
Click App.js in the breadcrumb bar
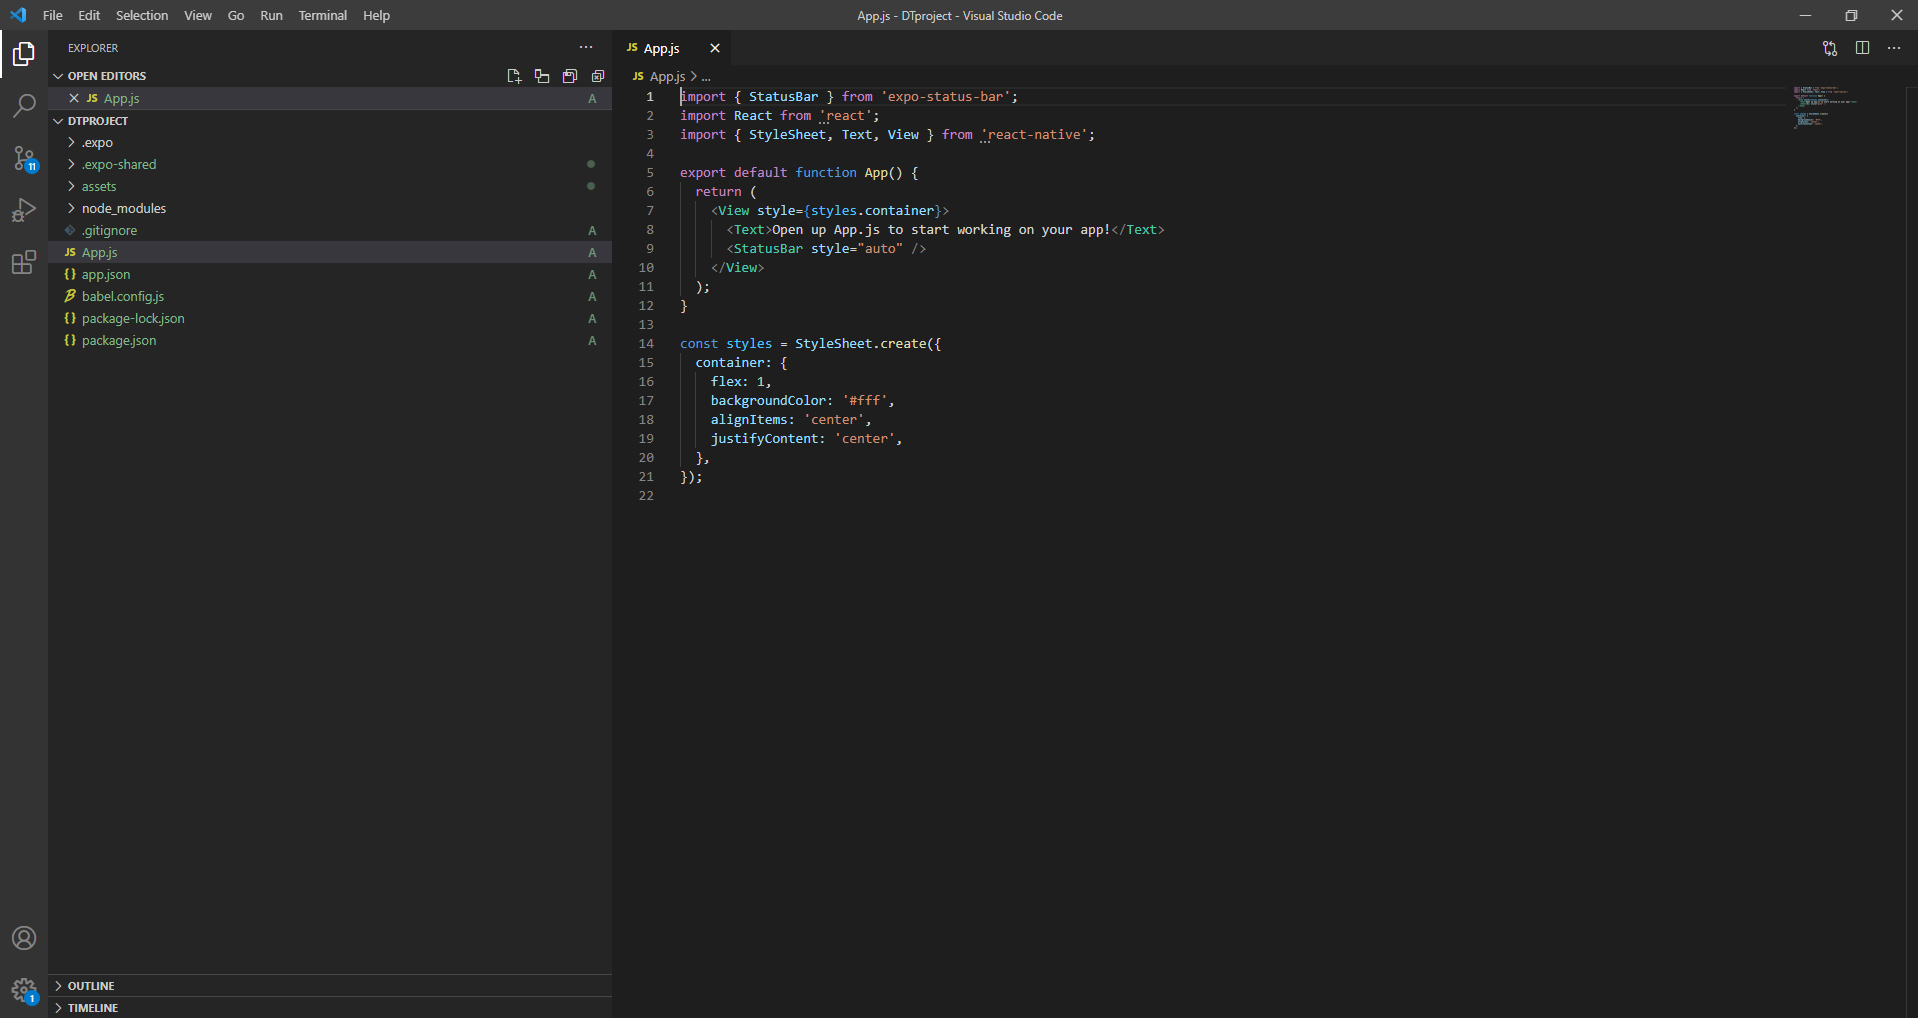click(x=667, y=76)
